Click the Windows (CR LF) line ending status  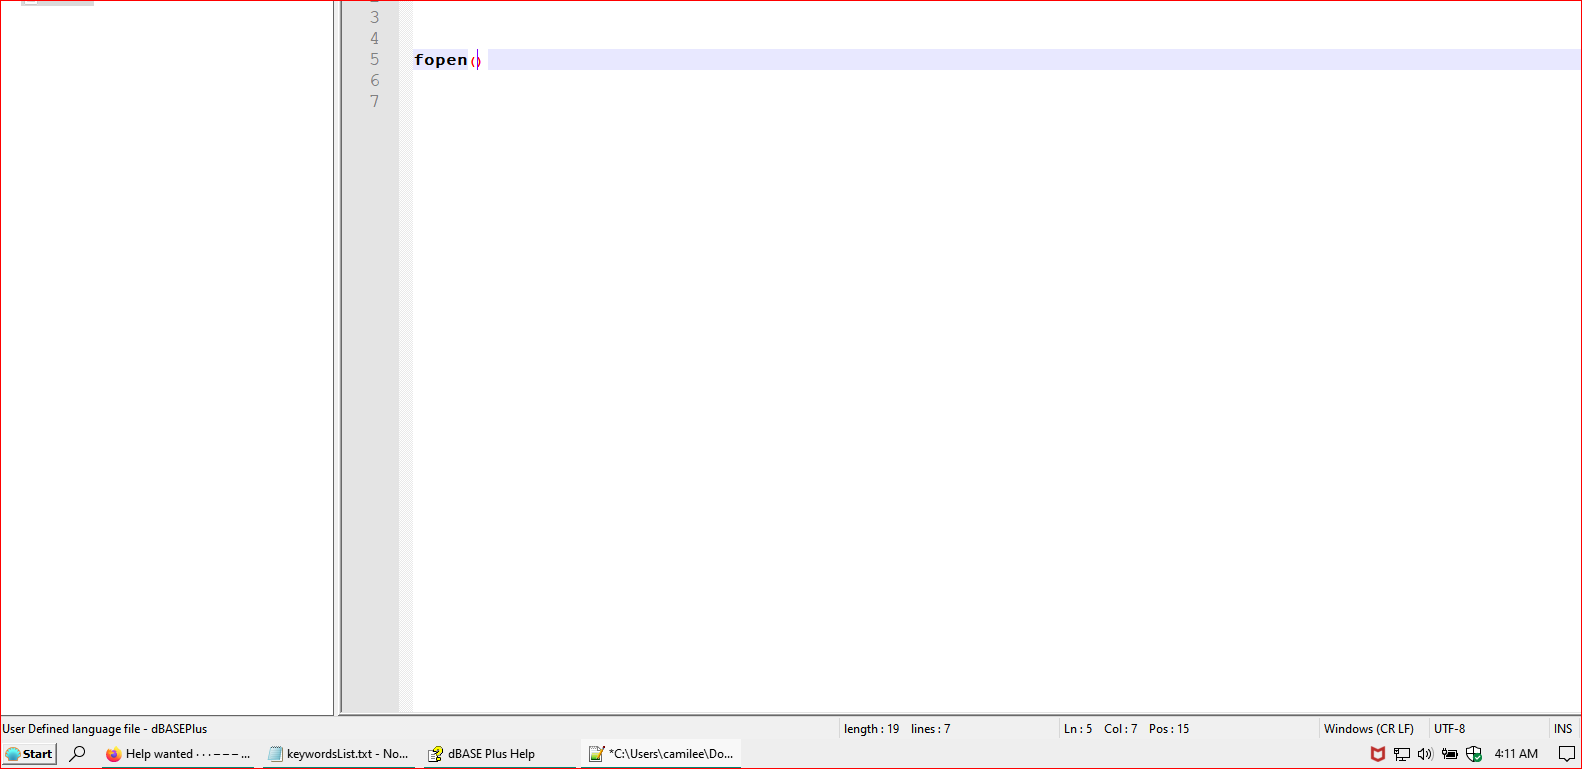click(1368, 729)
